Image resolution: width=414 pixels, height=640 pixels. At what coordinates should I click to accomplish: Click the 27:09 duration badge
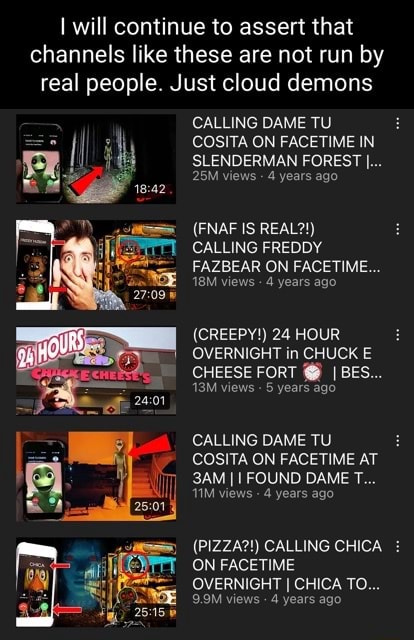click(x=150, y=295)
